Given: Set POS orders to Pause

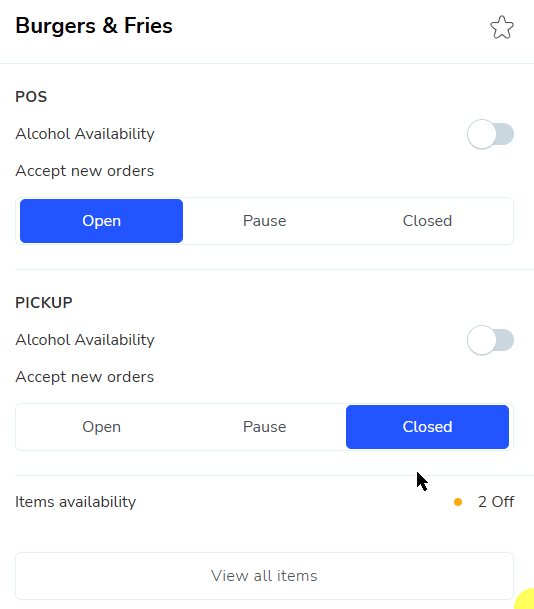Looking at the screenshot, I should 264,221.
